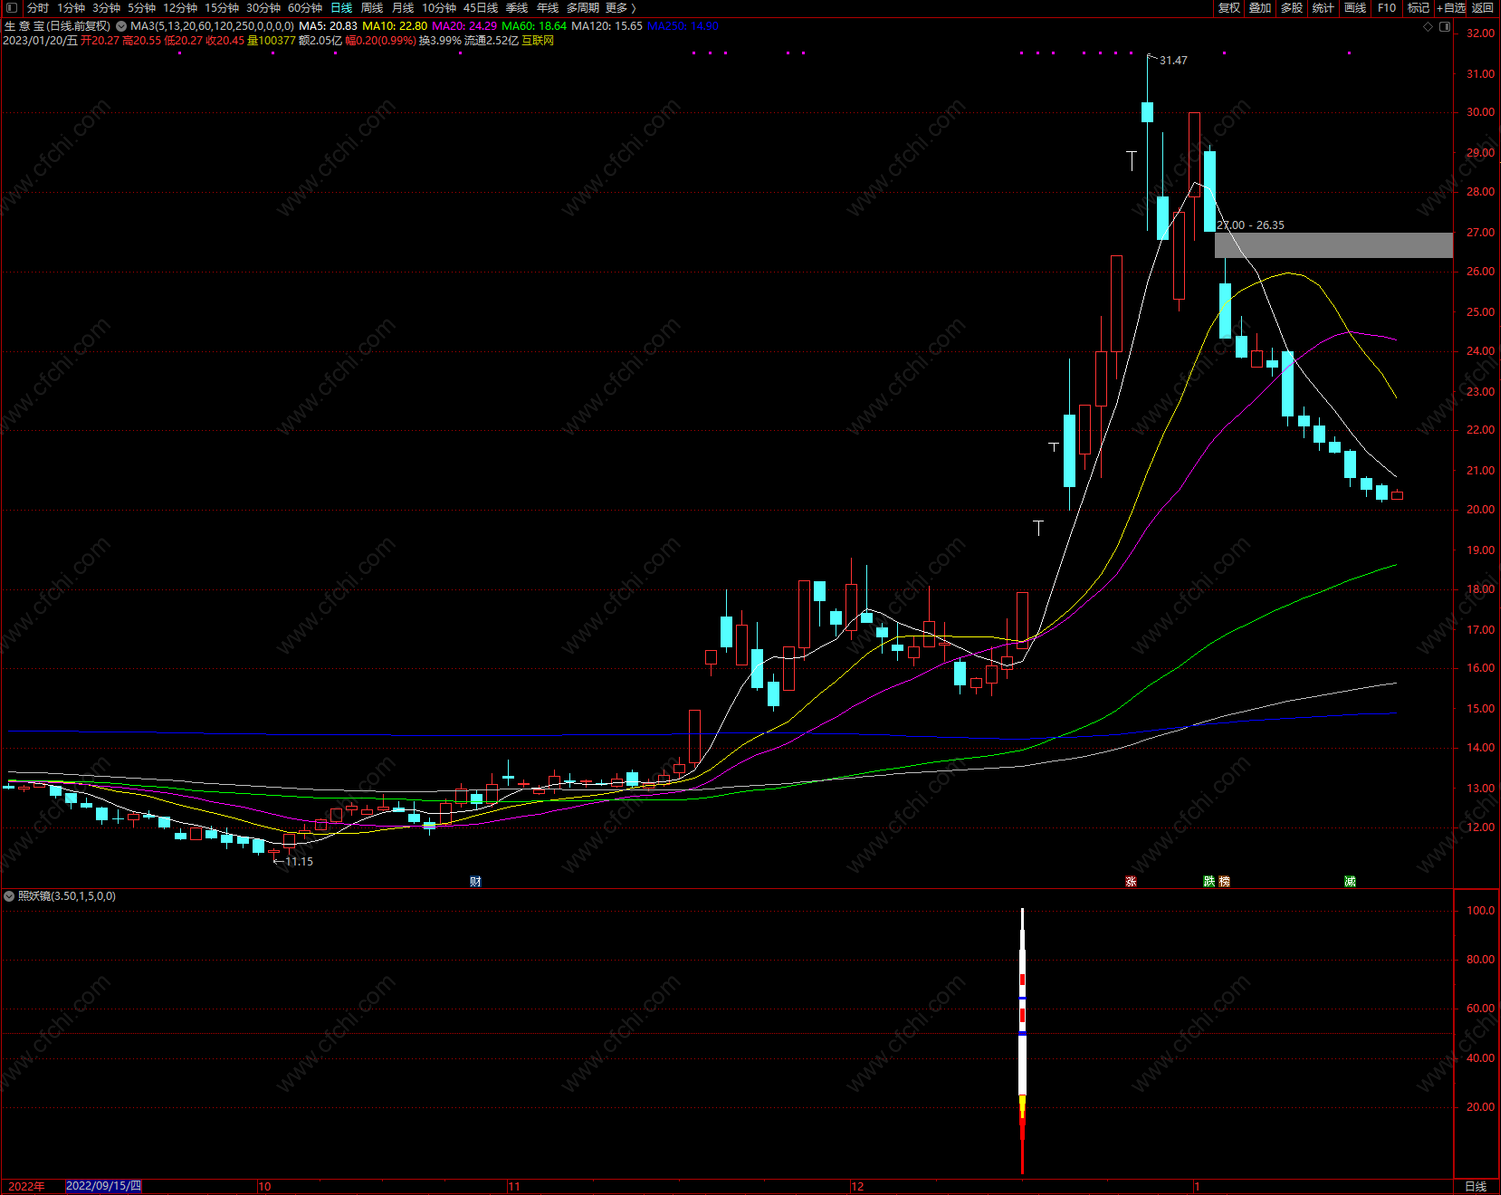Click the diamond icon near price axis
The width and height of the screenshot is (1501, 1195).
pos(1428,27)
